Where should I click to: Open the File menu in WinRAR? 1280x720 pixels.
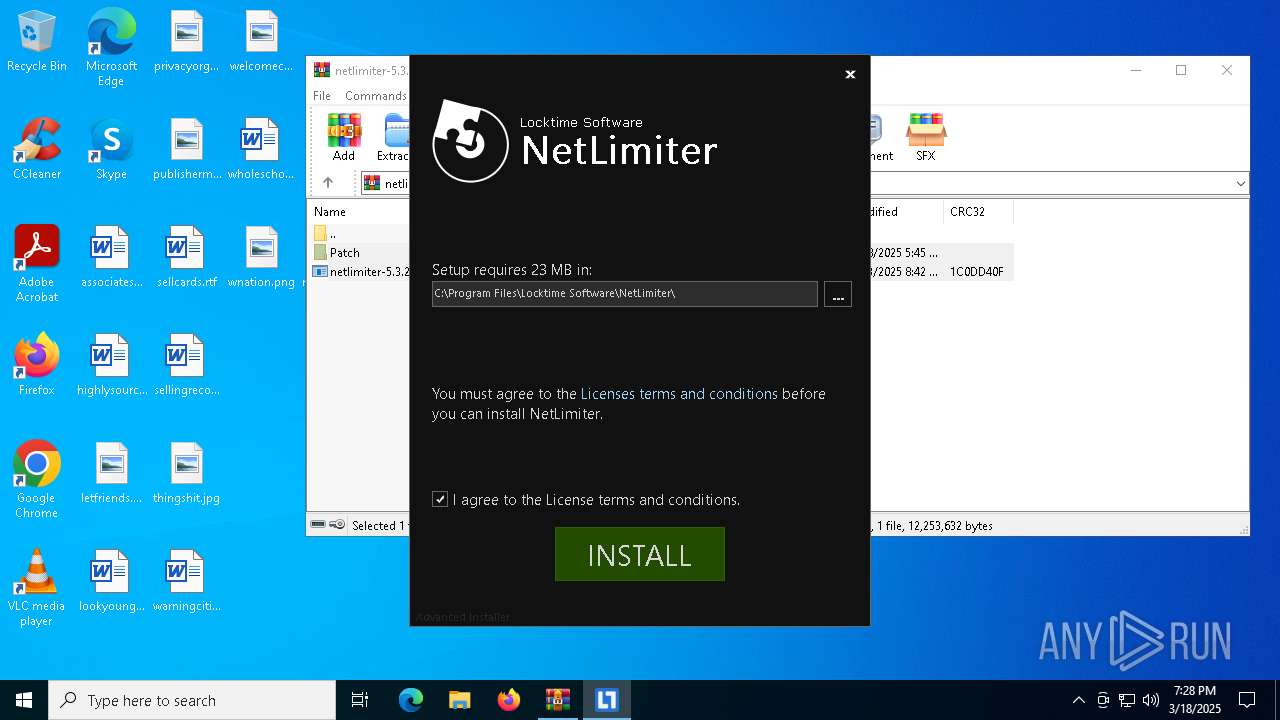[x=322, y=96]
